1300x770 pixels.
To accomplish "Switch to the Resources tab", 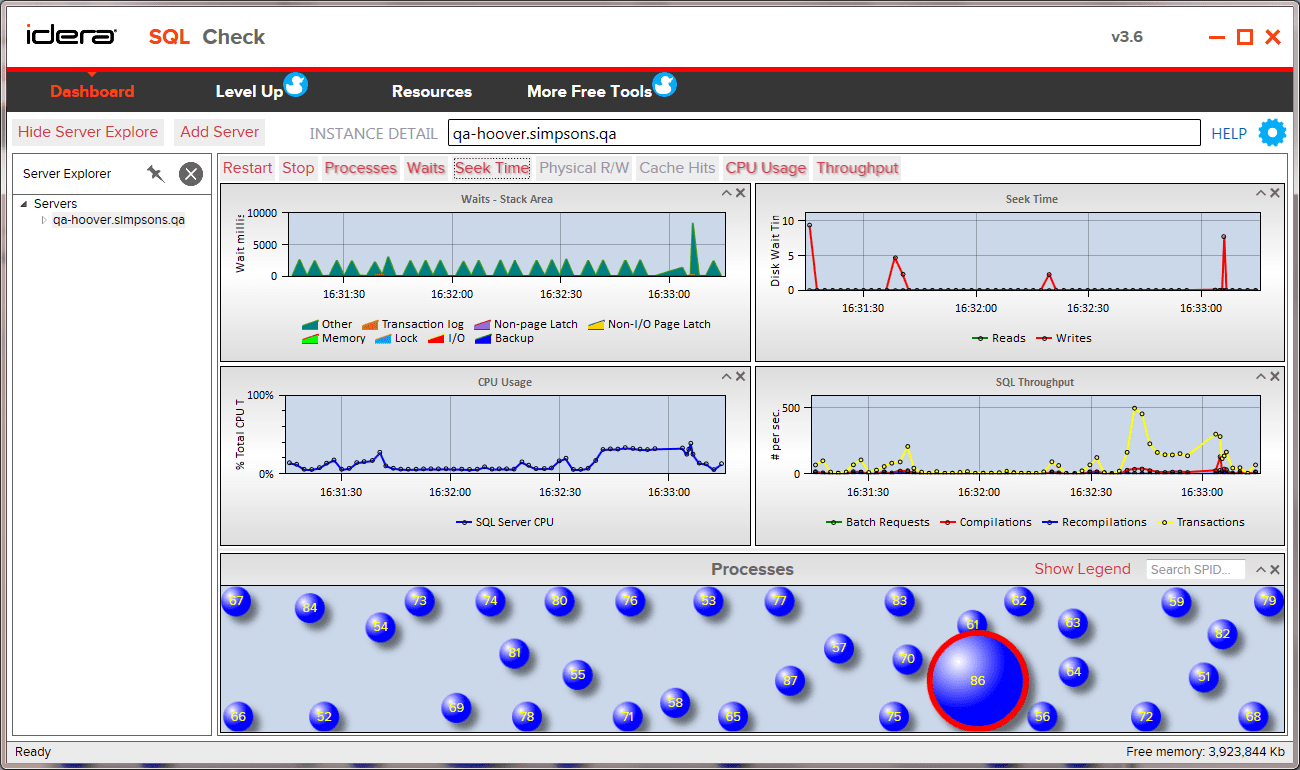I will coord(432,91).
